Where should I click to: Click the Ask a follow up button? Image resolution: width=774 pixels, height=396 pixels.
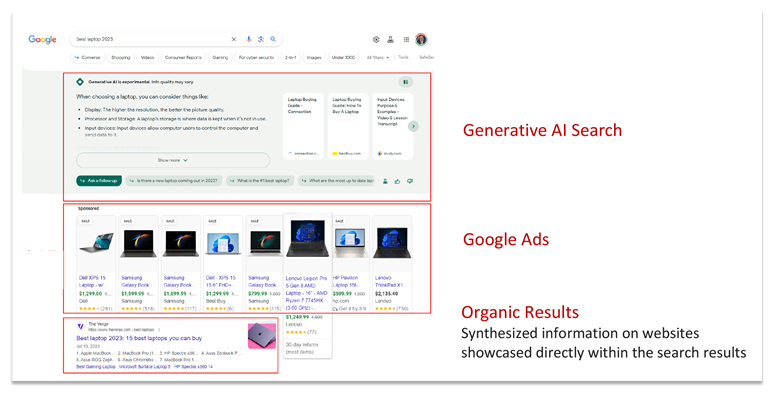(99, 181)
